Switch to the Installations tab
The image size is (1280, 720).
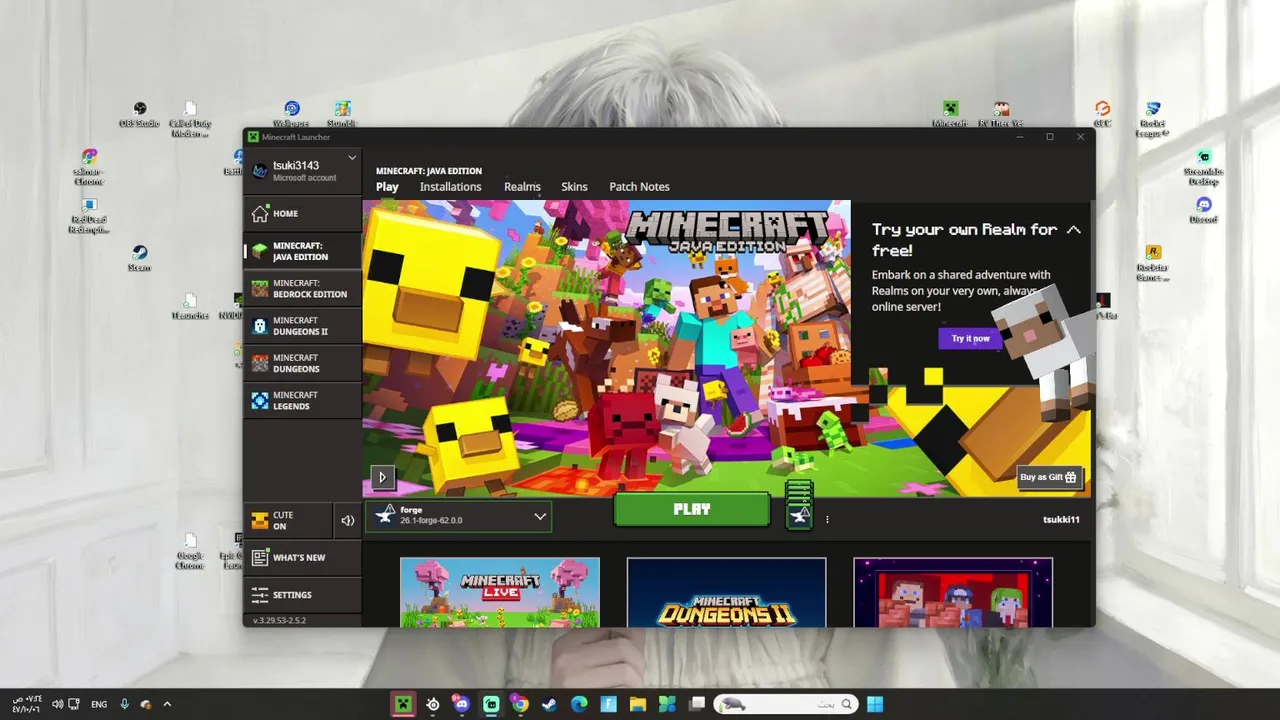[450, 187]
